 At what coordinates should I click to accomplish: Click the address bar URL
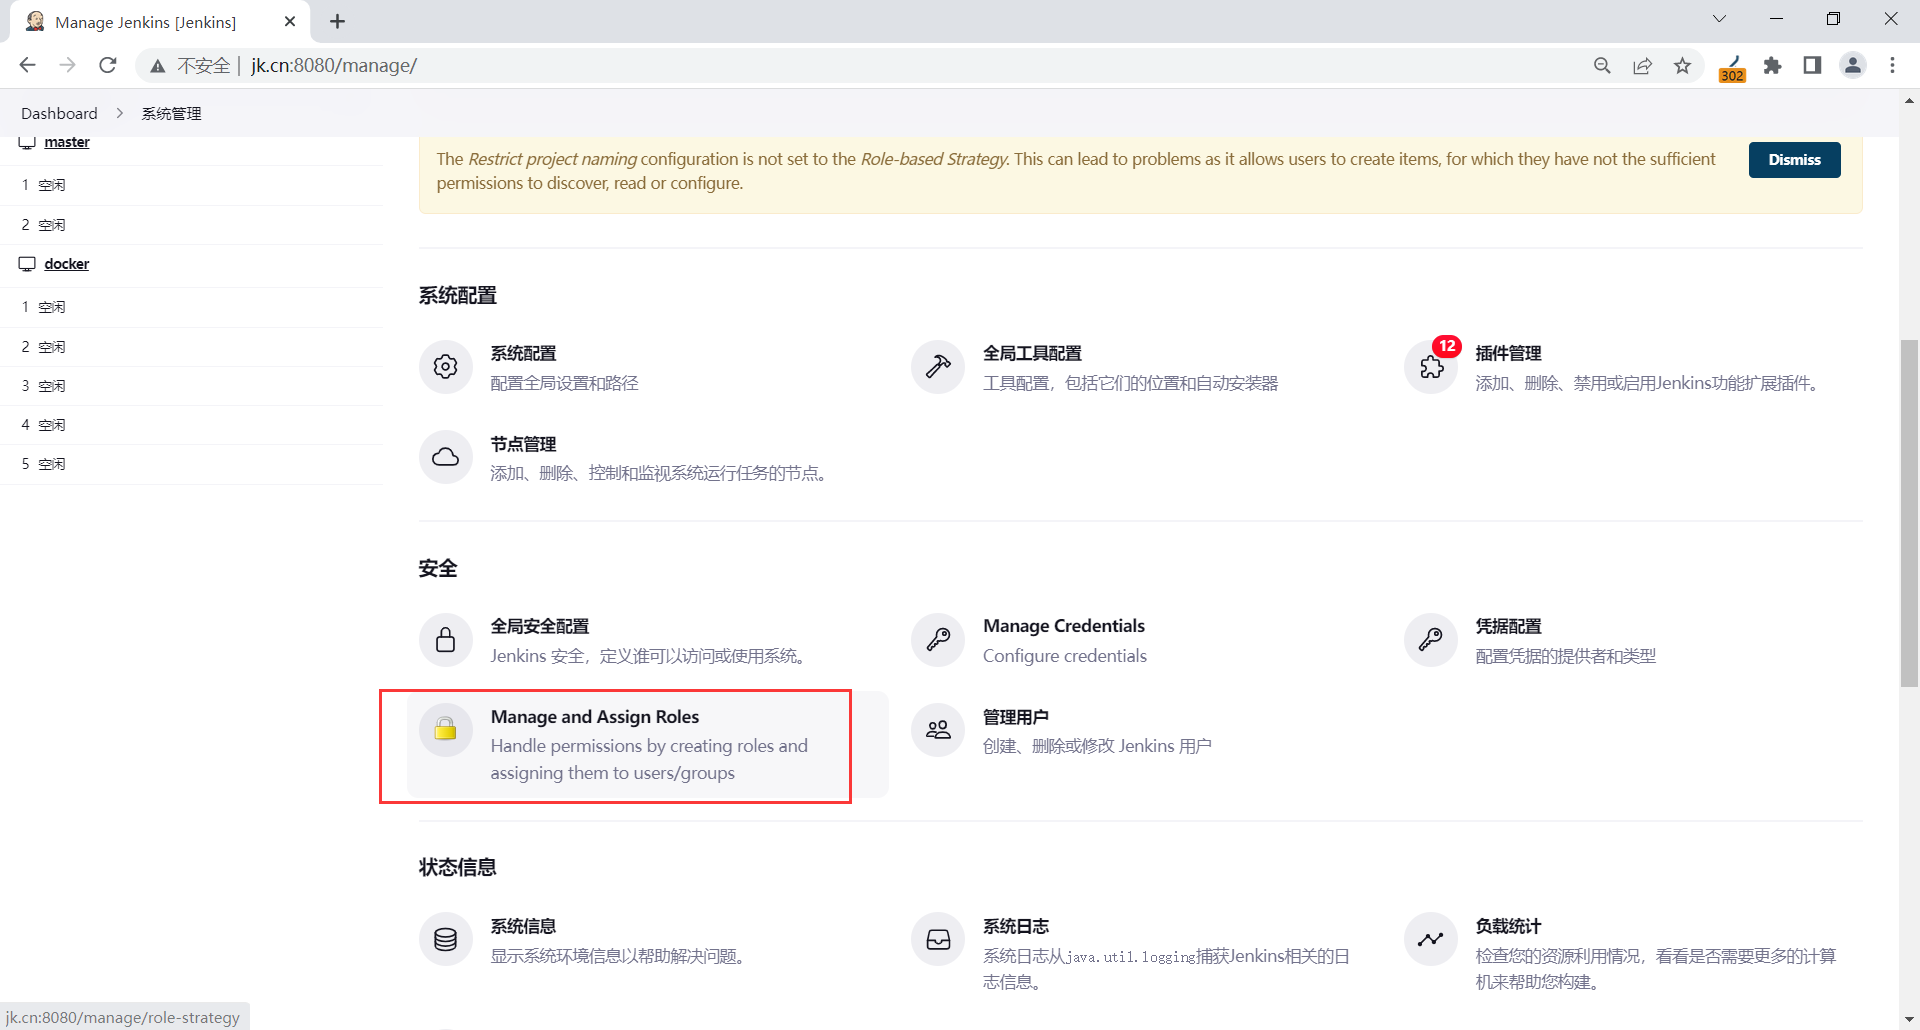[x=334, y=65]
